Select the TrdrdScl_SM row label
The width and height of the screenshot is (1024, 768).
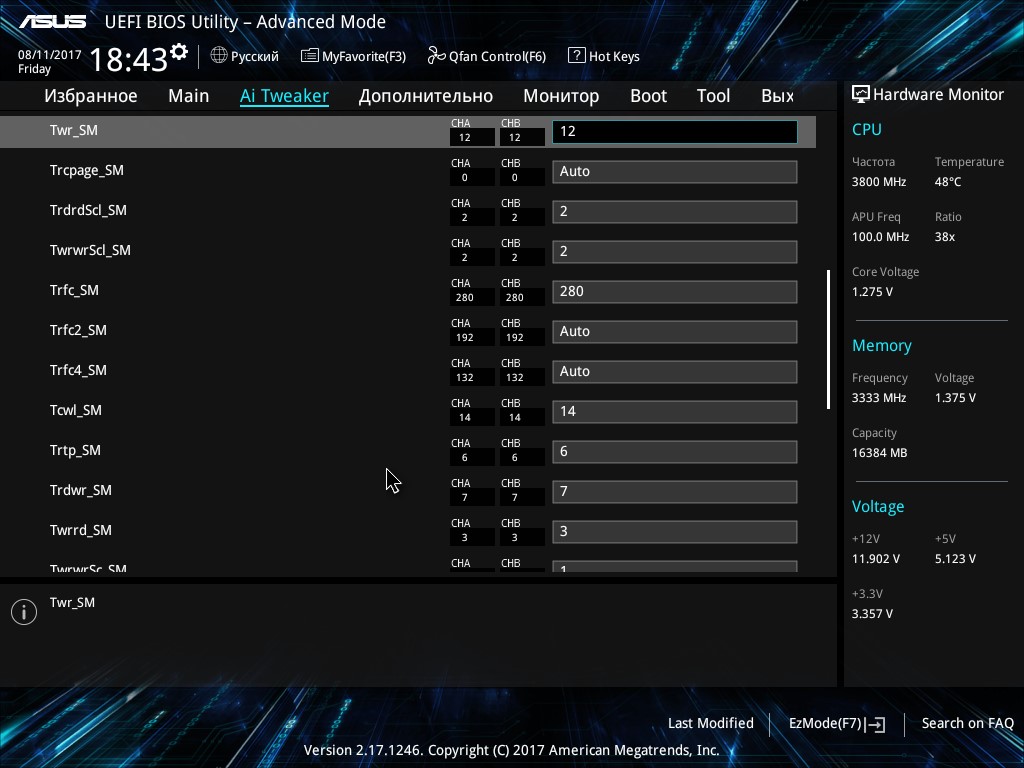coord(88,210)
